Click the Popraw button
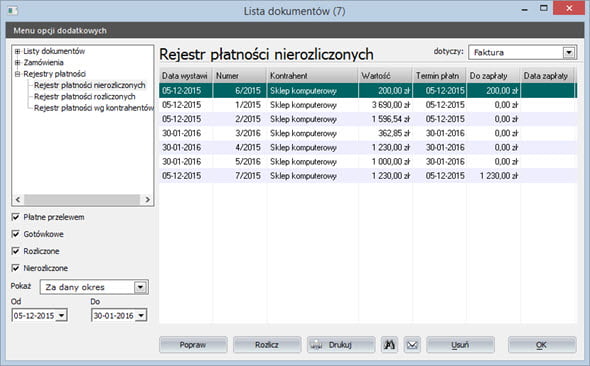Viewport: 590px width, 366px height. [x=193, y=345]
